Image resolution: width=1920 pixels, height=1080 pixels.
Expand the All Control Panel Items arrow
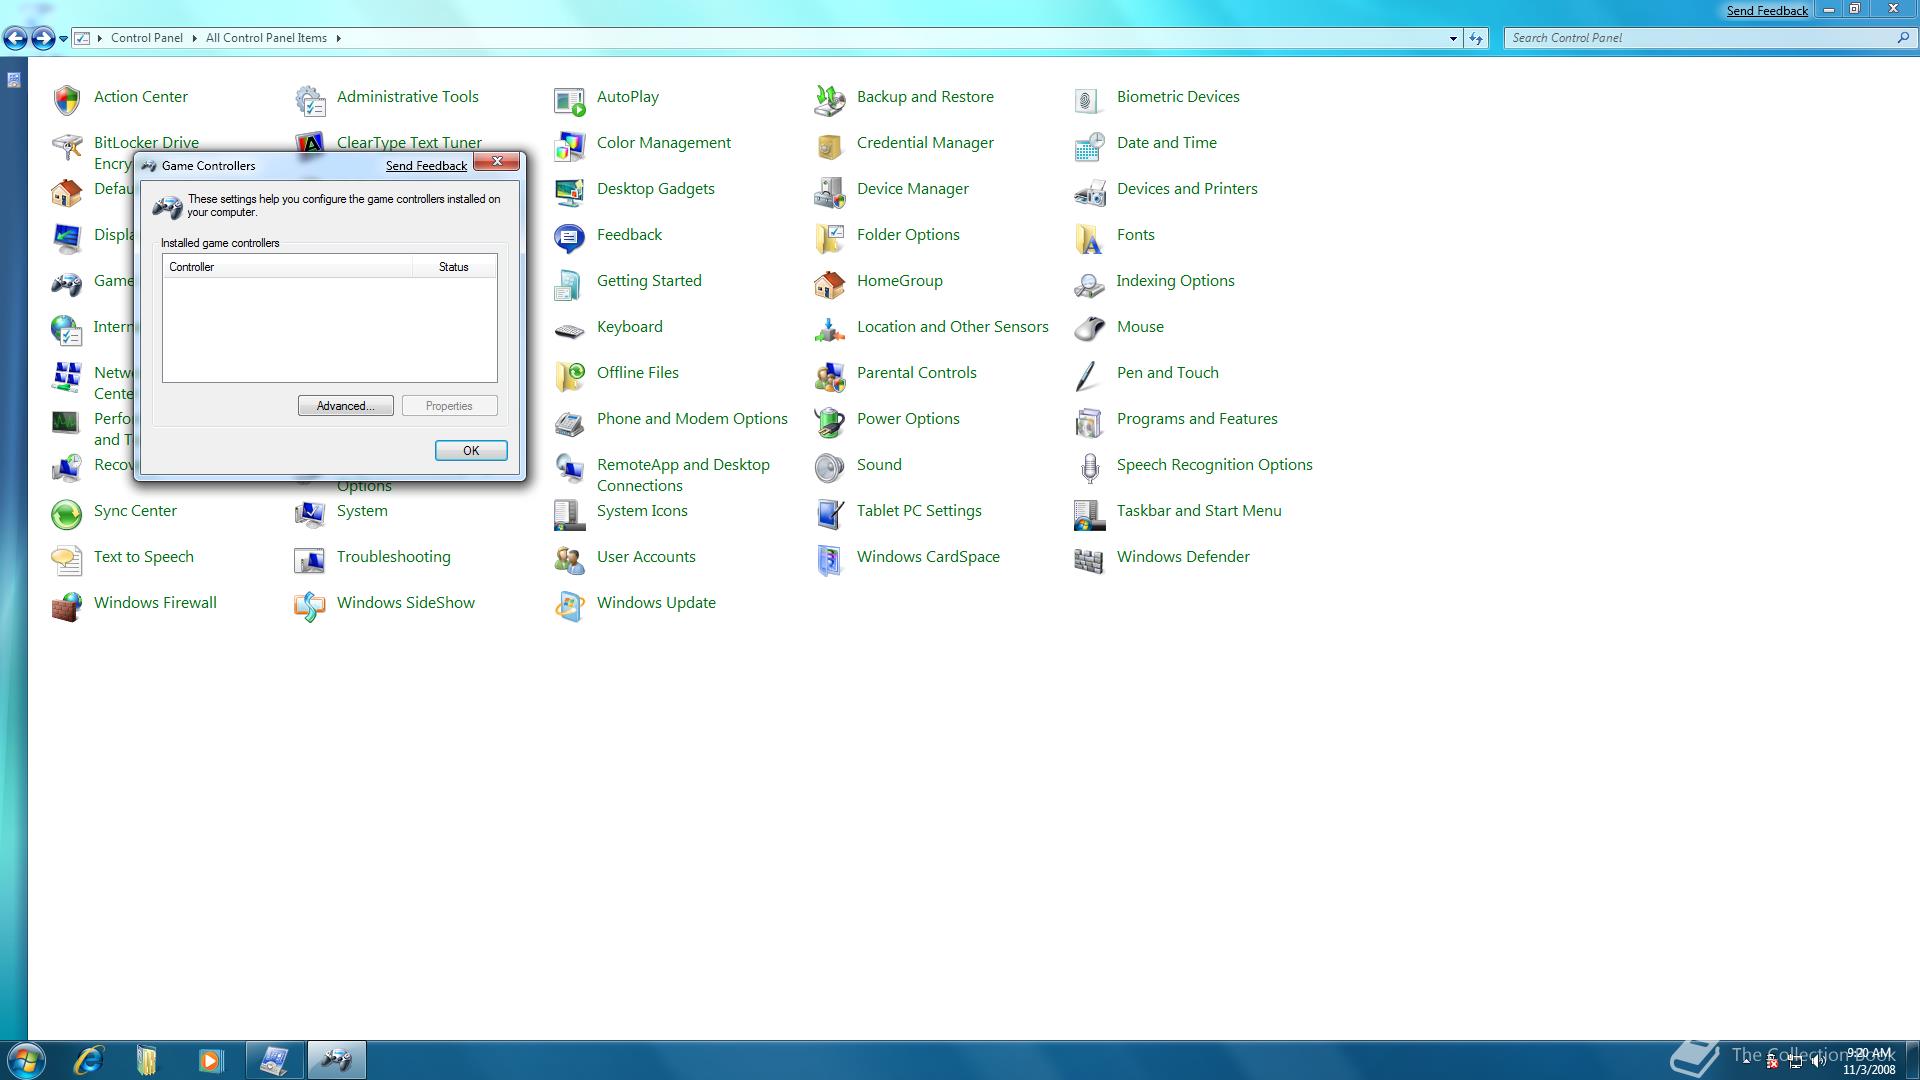click(338, 38)
